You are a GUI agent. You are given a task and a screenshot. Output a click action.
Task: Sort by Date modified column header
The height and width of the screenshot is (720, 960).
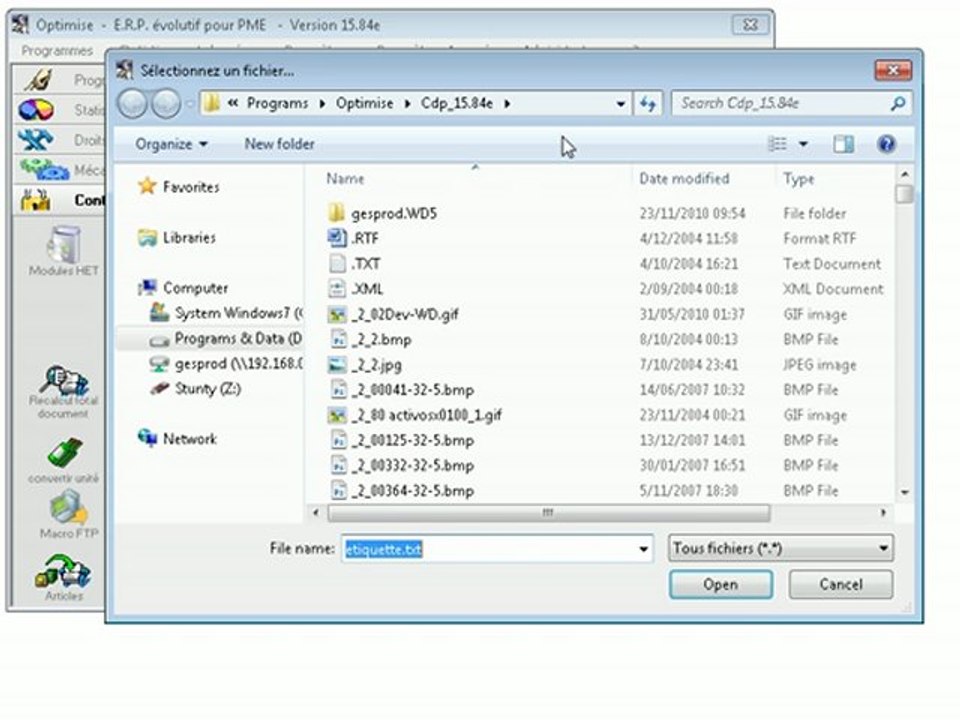point(684,179)
